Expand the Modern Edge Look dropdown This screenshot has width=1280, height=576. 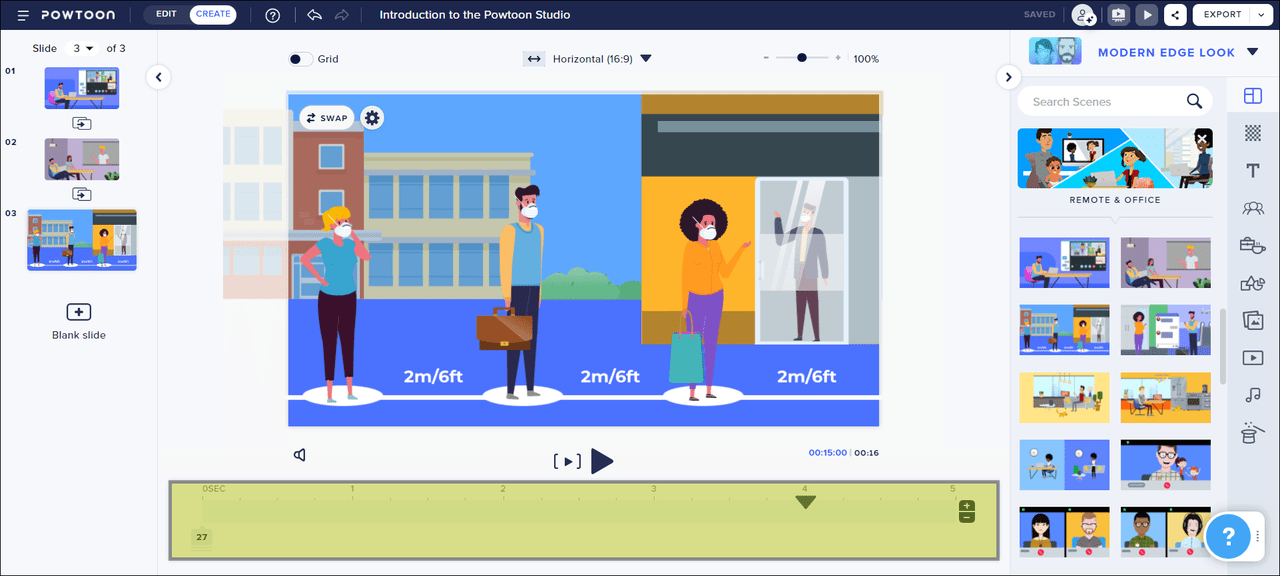coord(1253,52)
